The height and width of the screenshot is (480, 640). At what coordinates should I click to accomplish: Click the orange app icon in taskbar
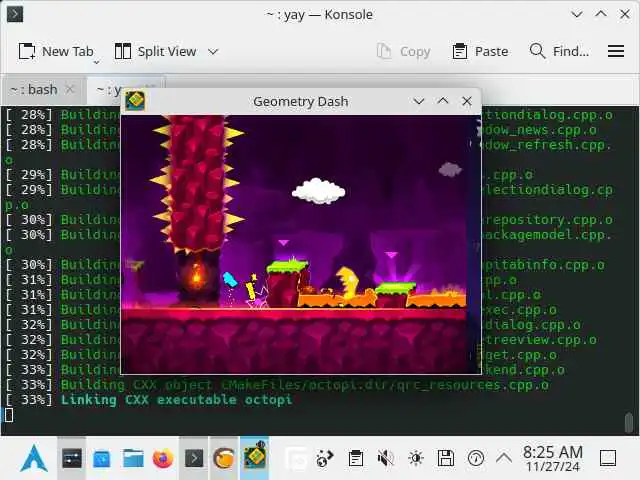224,458
